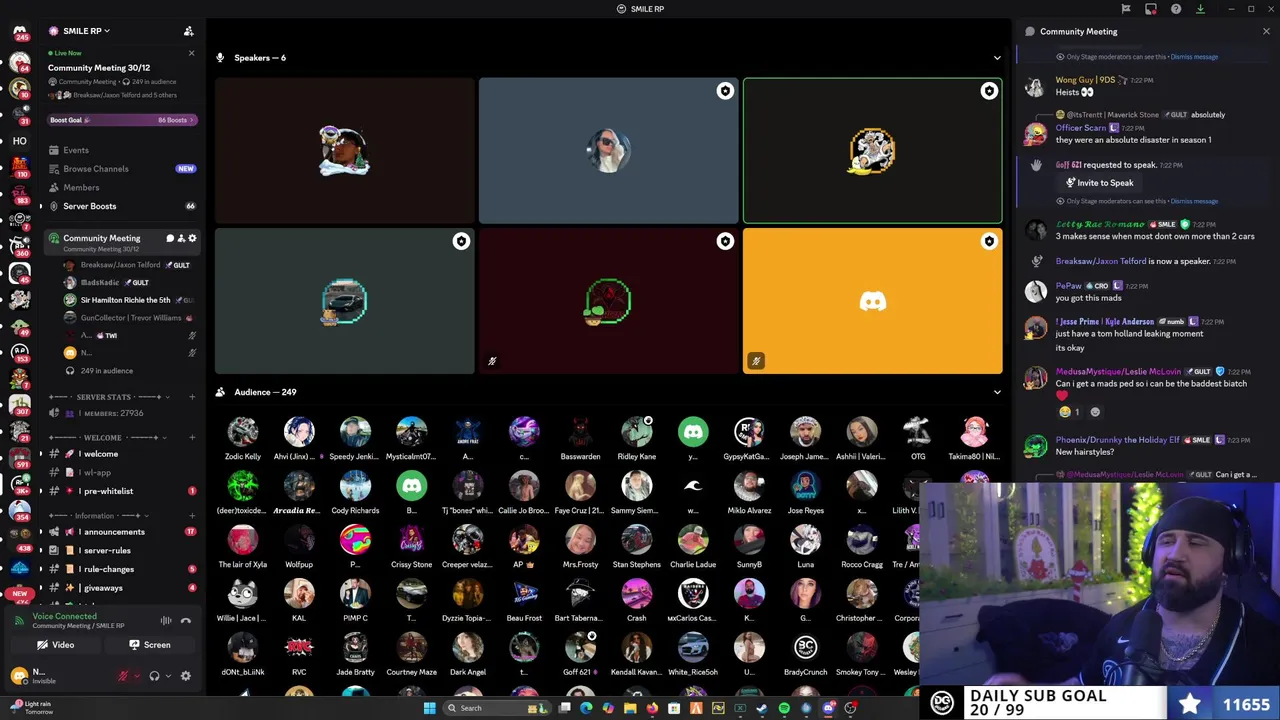Add channel to Information category

192,516
